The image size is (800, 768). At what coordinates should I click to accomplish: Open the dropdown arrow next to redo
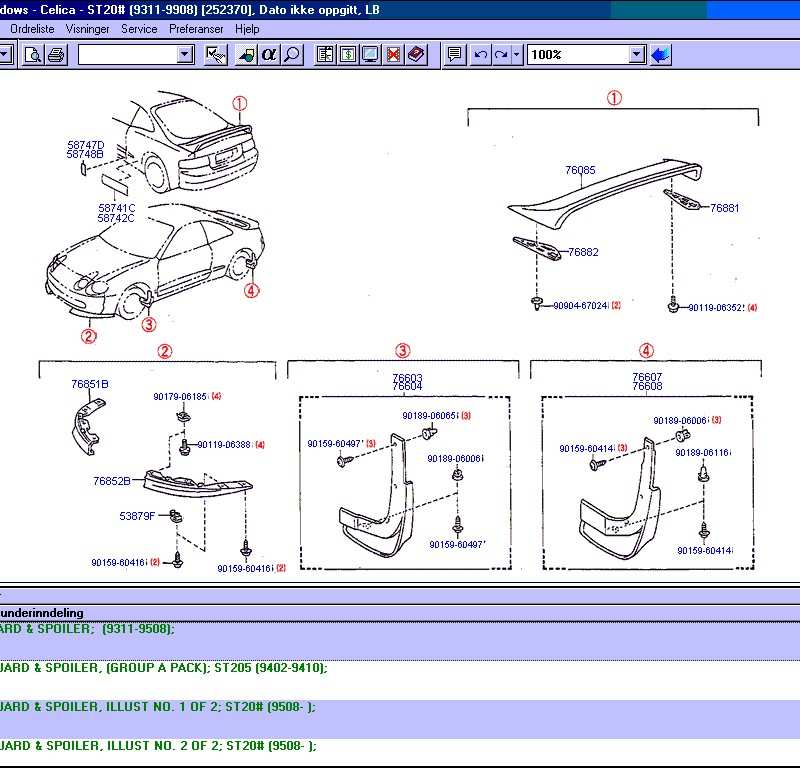[x=516, y=55]
